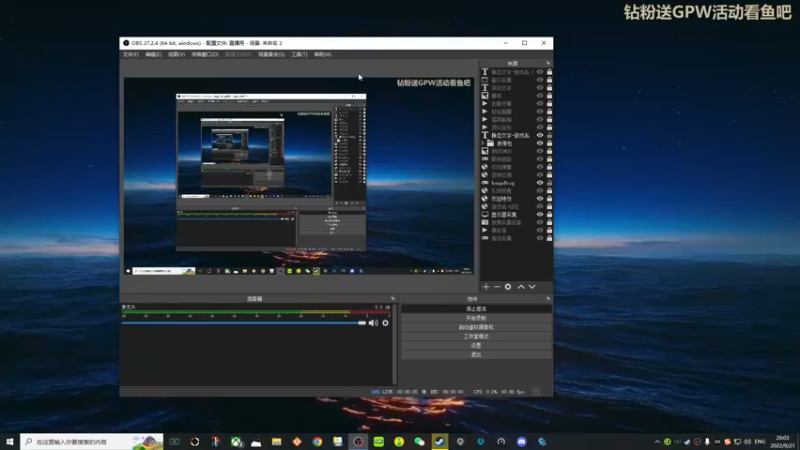Select the 显示器采集 source row
The image size is (800, 450).
(x=516, y=214)
